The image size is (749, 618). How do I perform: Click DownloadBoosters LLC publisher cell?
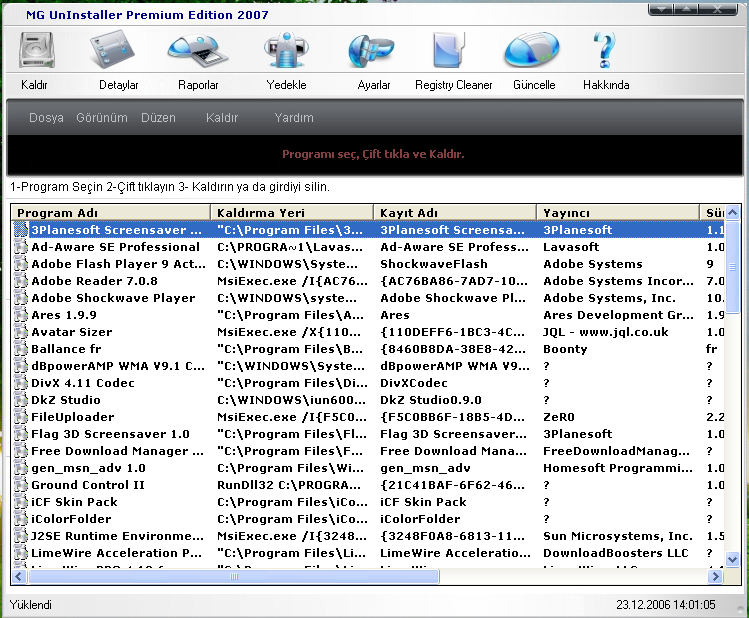pos(616,553)
